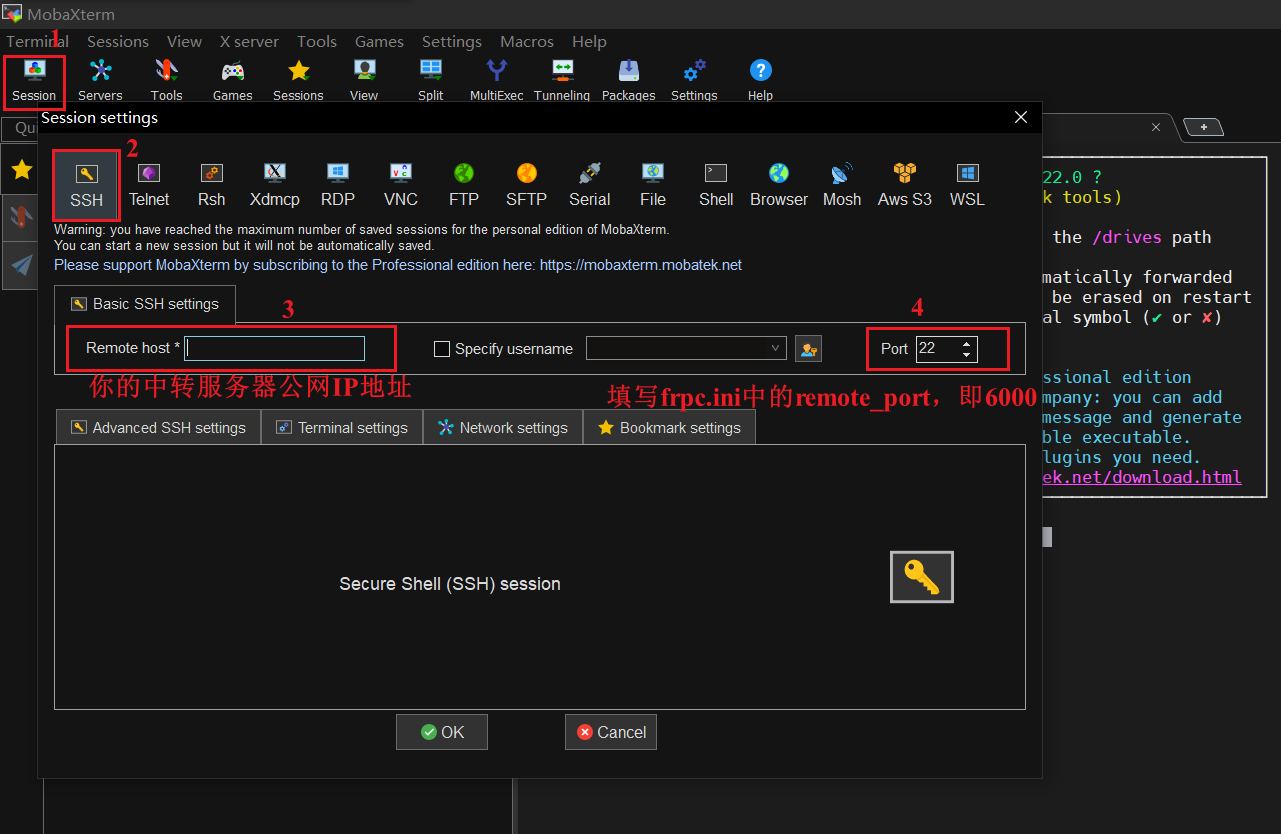The image size is (1281, 834).
Task: Confirm session with the OK button
Action: pyautogui.click(x=442, y=732)
